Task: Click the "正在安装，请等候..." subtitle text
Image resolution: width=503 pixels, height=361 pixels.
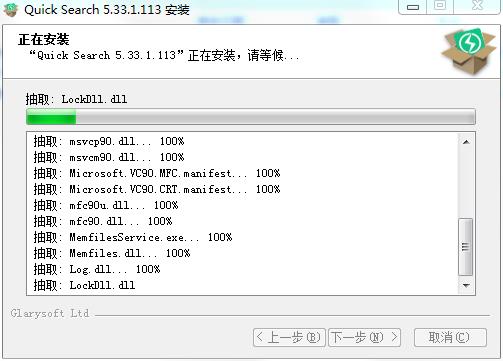Action: (164, 55)
